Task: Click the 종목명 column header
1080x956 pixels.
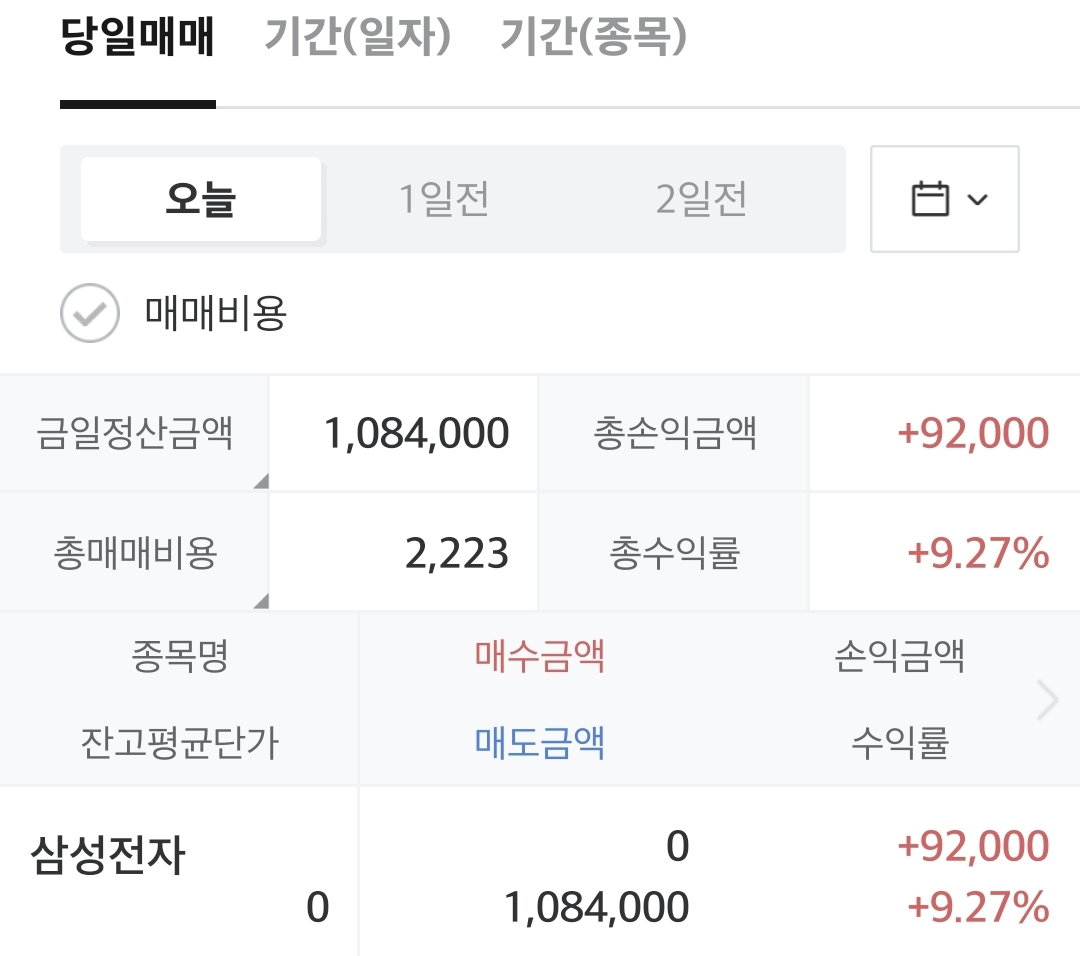Action: 180,656
